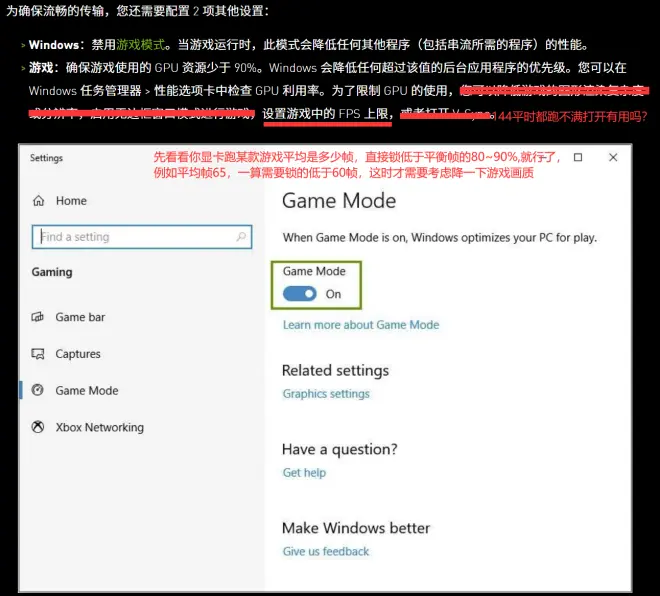660x596 pixels.
Task: Click the Captures sidebar icon
Action: coord(37,354)
